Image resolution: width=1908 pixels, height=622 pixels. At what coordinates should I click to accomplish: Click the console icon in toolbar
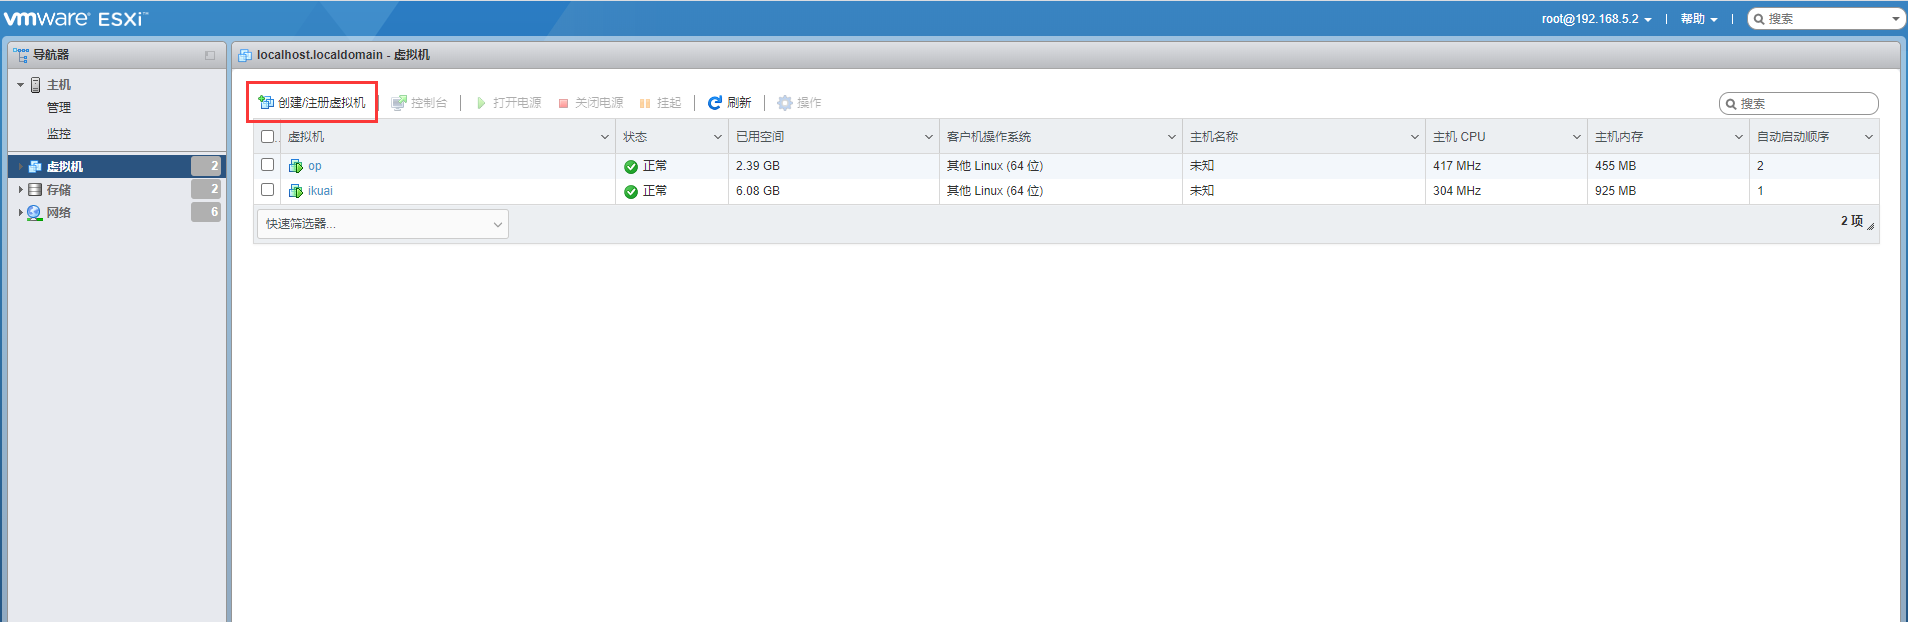[x=399, y=103]
